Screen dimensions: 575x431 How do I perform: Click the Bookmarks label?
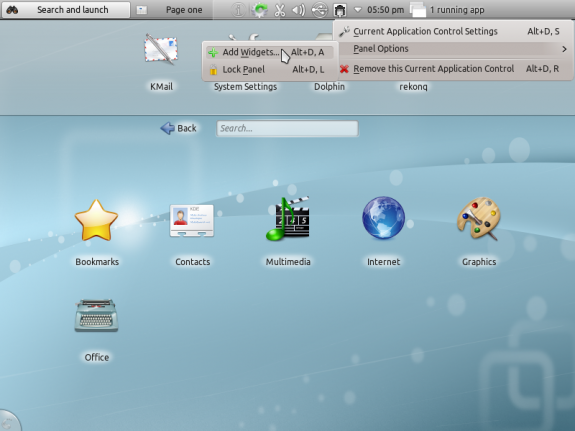tap(97, 262)
